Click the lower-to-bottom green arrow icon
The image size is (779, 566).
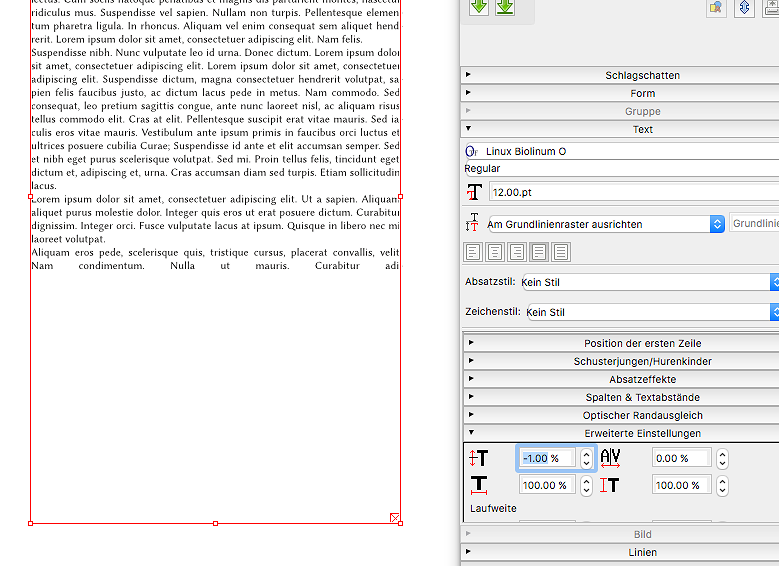(505, 7)
